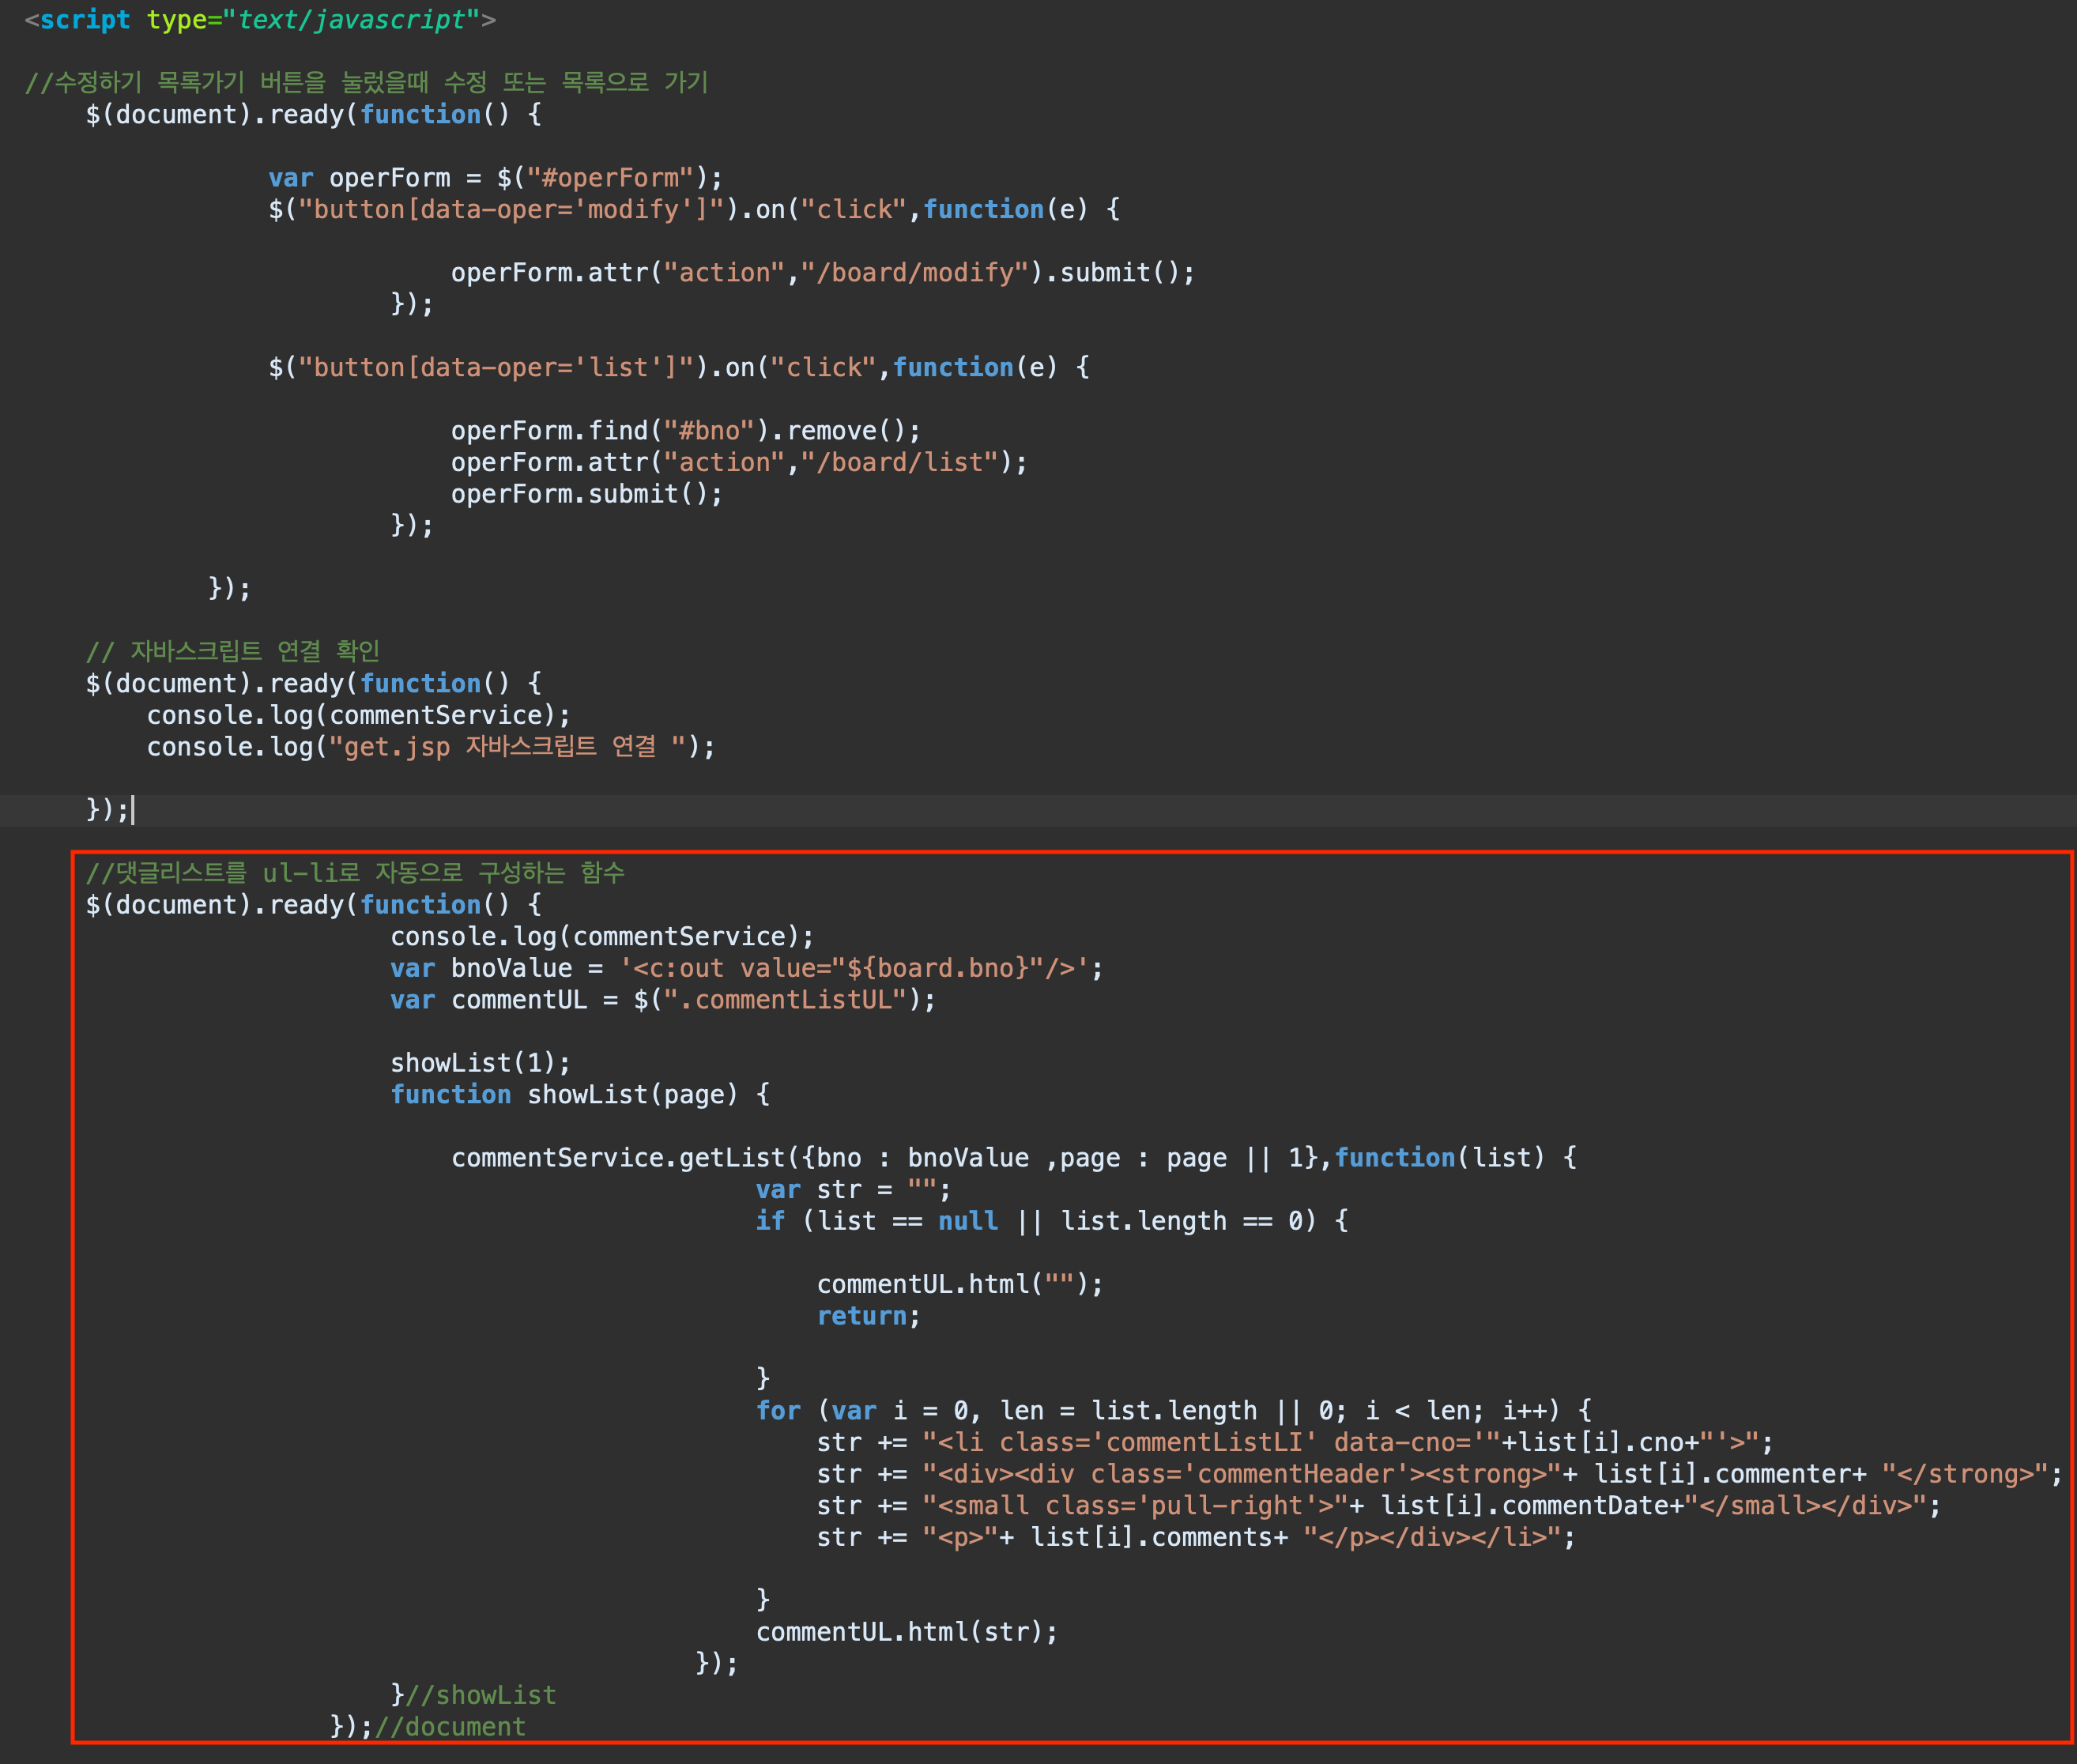Click the bnoValue variable declaration

pyautogui.click(x=511, y=968)
